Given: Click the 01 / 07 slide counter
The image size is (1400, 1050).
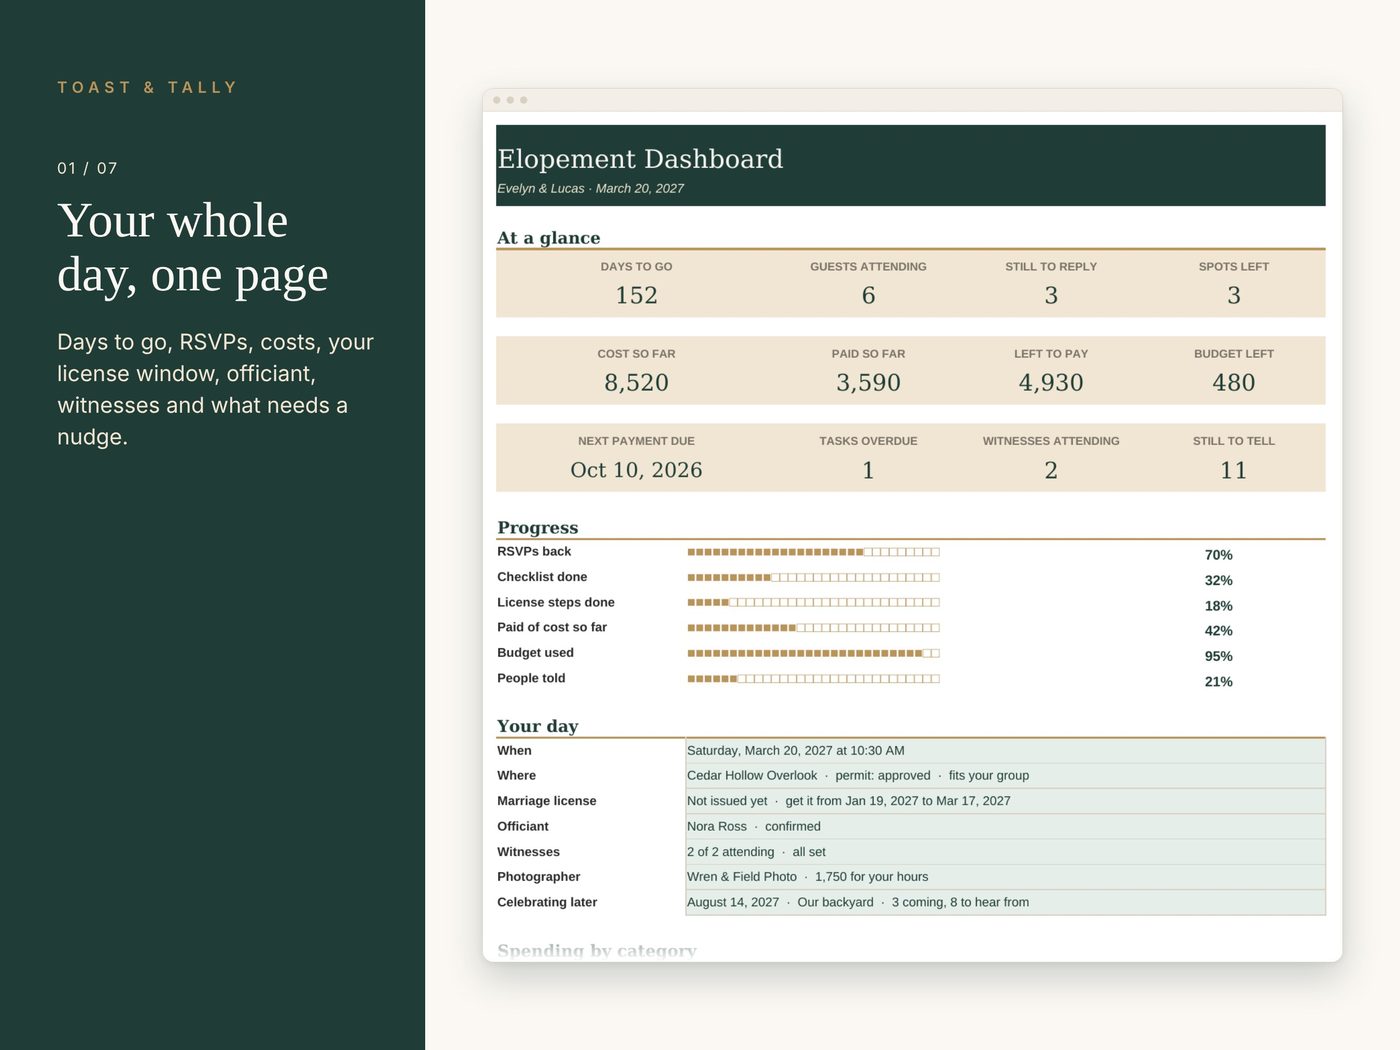Looking at the screenshot, I should click(87, 168).
